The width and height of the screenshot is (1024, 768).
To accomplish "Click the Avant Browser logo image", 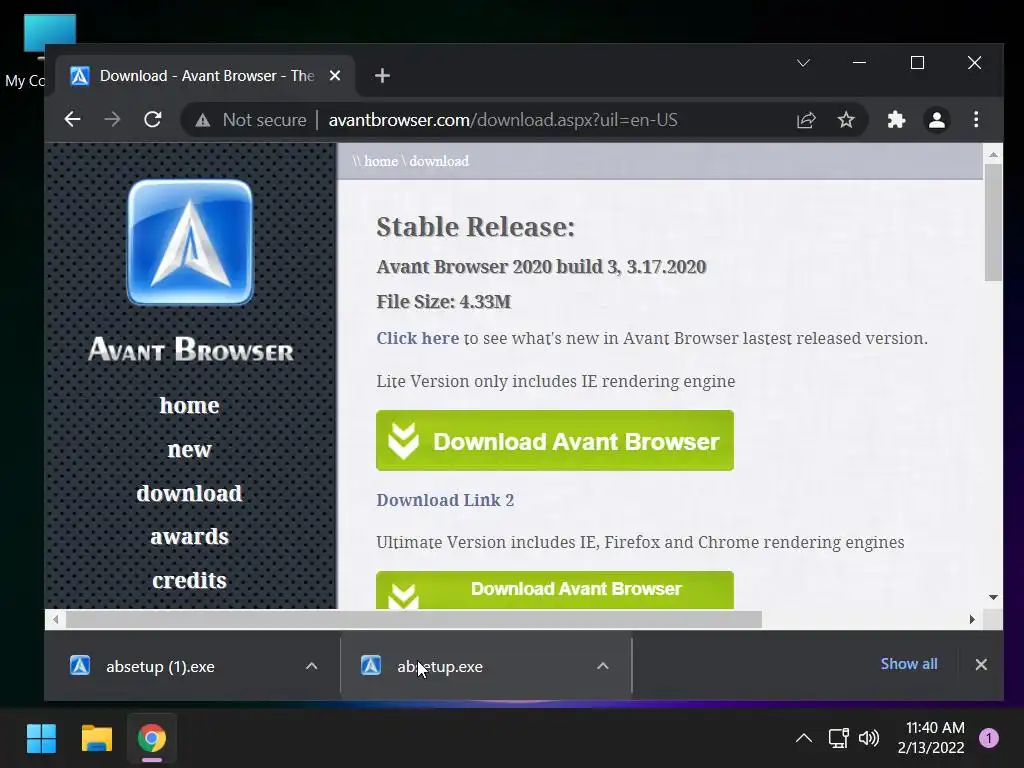I will click(x=190, y=242).
